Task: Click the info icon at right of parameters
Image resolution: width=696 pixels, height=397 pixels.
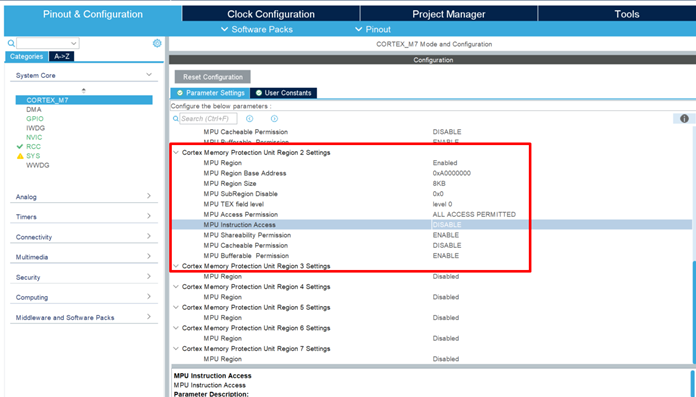Action: click(684, 119)
